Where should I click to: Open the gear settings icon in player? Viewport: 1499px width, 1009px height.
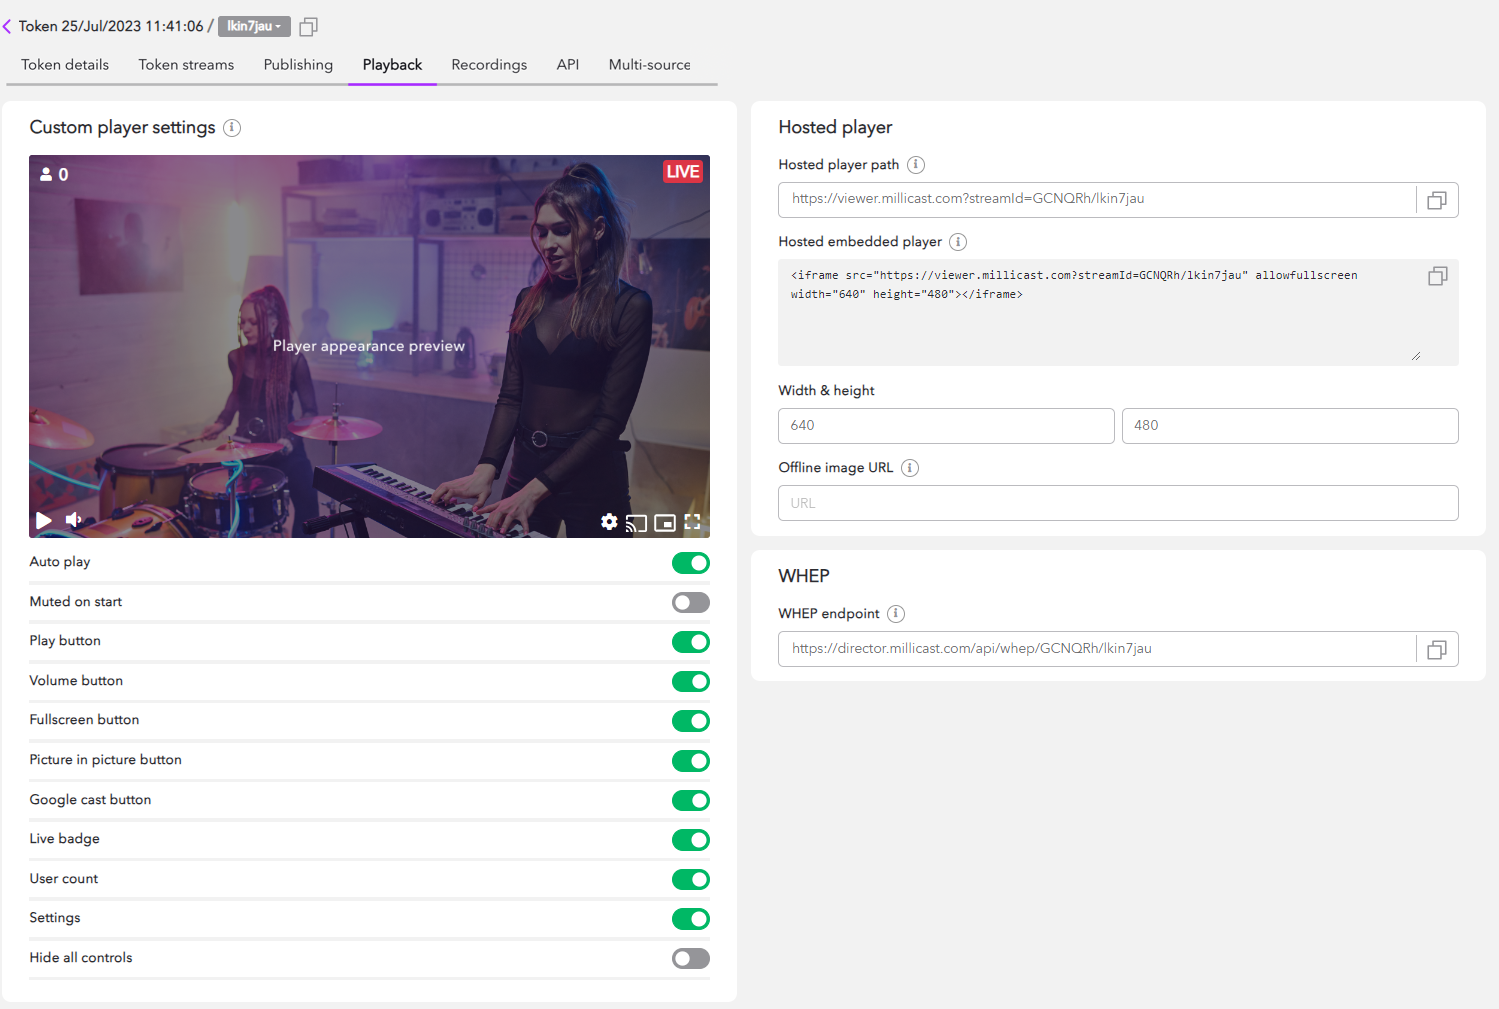pyautogui.click(x=609, y=522)
